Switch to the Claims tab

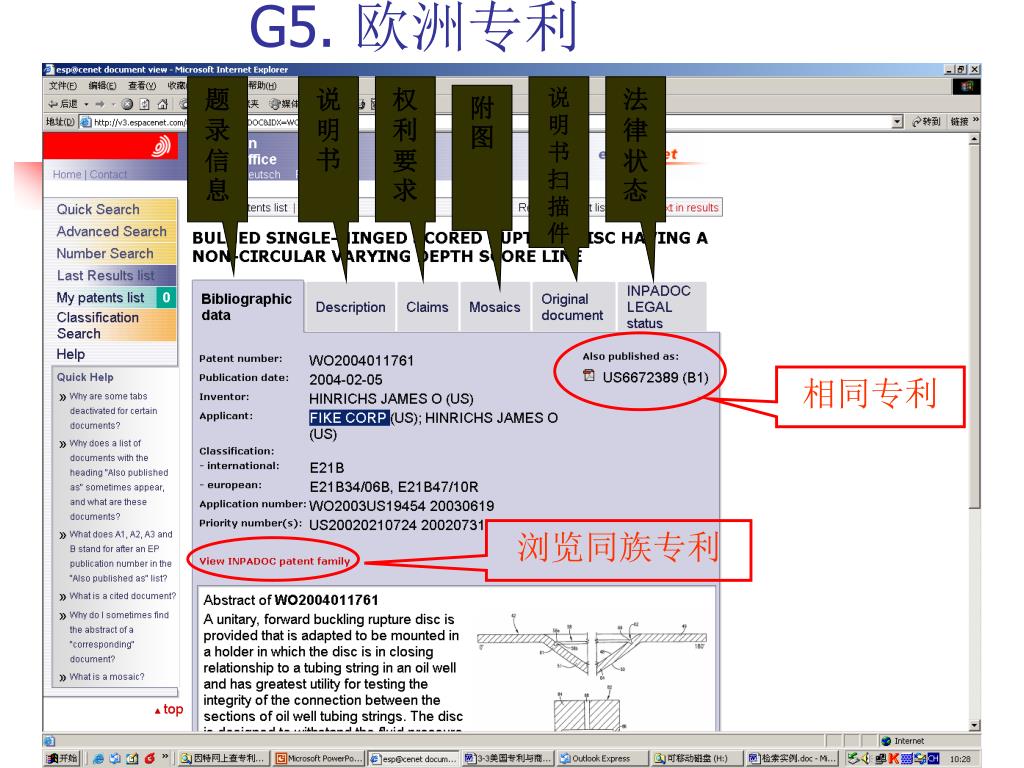427,307
